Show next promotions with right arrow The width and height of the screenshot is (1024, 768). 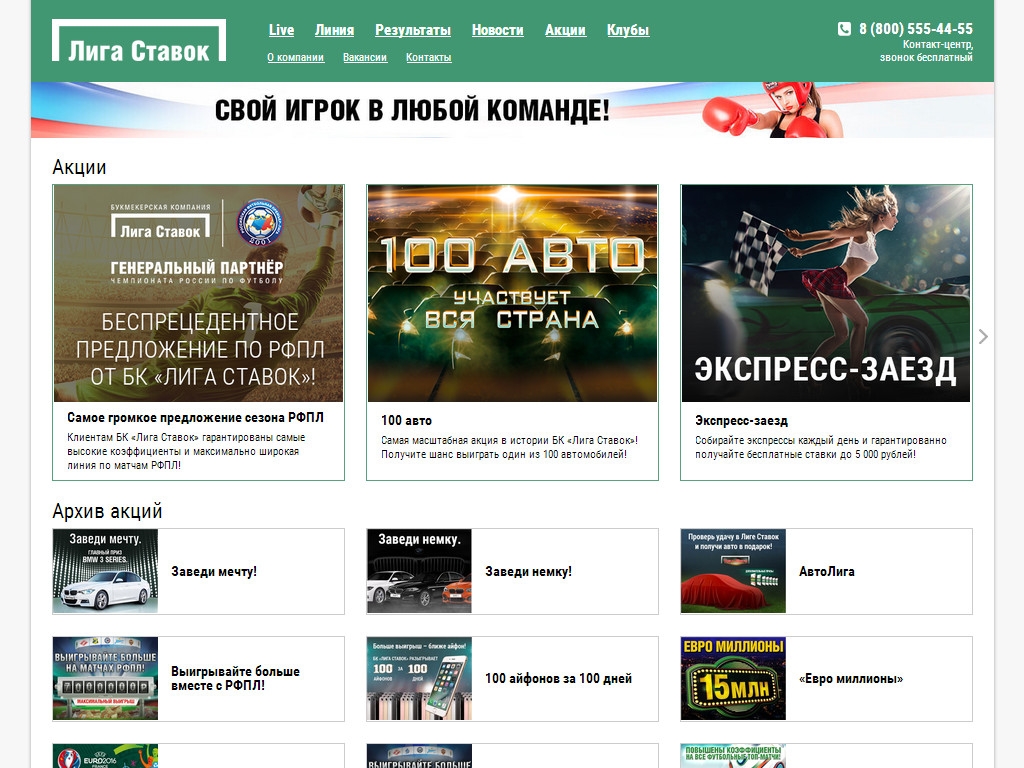pos(983,337)
